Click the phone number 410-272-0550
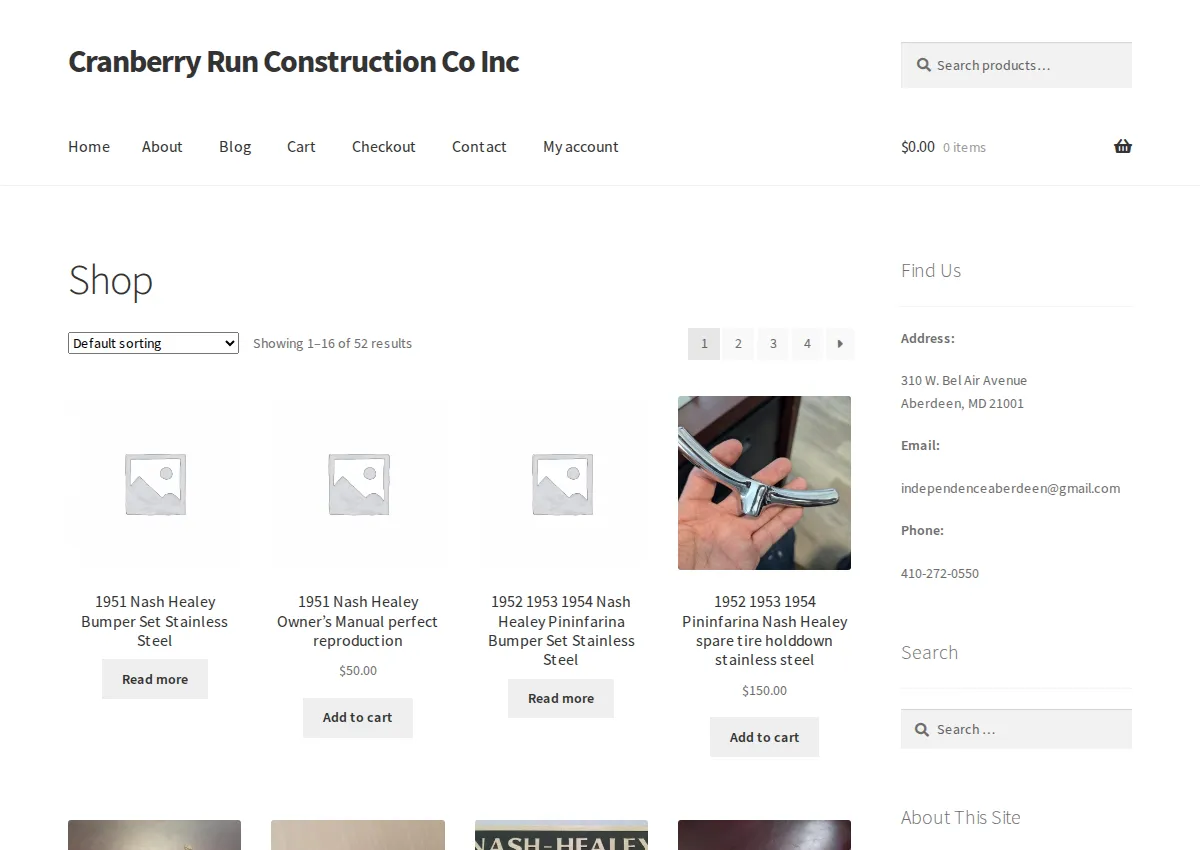This screenshot has width=1200, height=850. 940,573
